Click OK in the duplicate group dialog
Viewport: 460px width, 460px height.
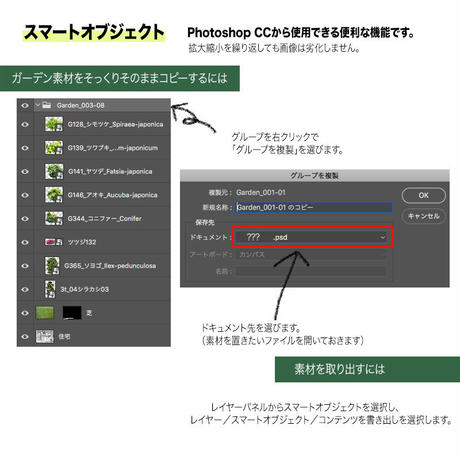coord(423,195)
